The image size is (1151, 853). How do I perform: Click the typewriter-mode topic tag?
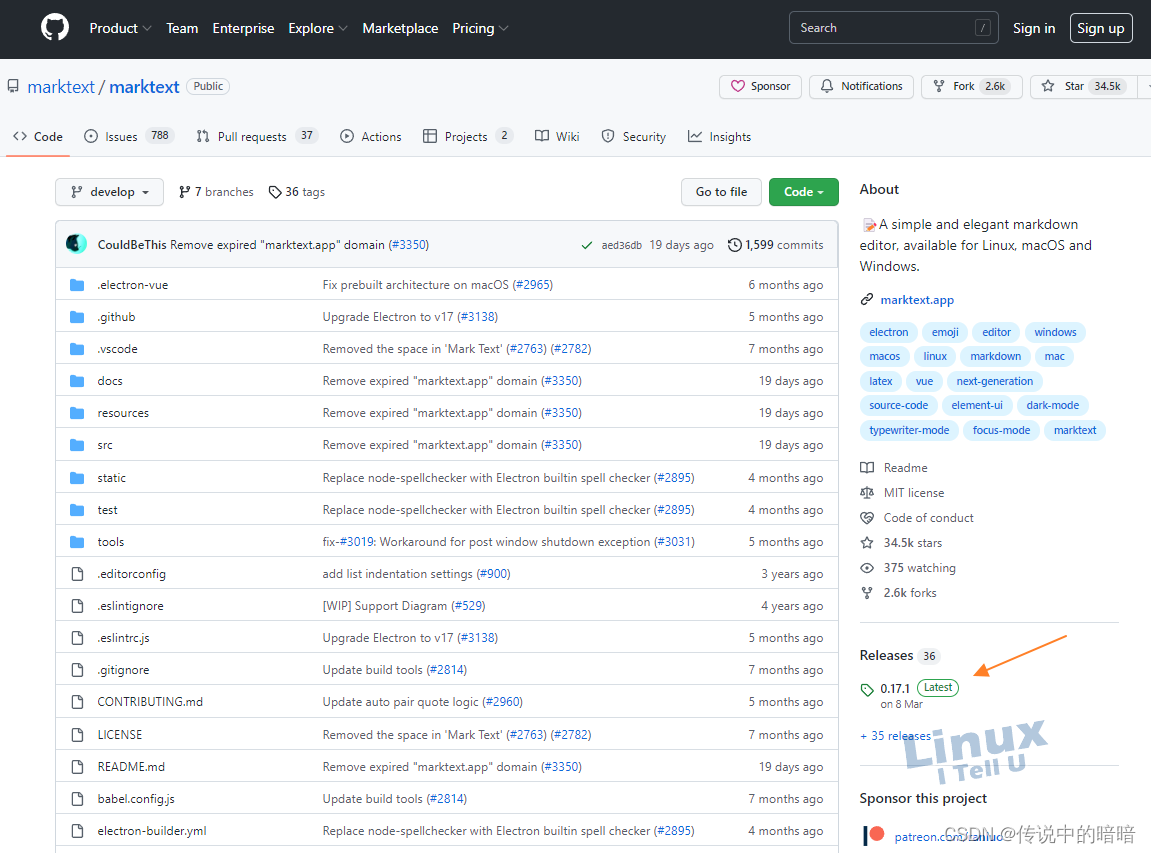pyautogui.click(x=909, y=430)
